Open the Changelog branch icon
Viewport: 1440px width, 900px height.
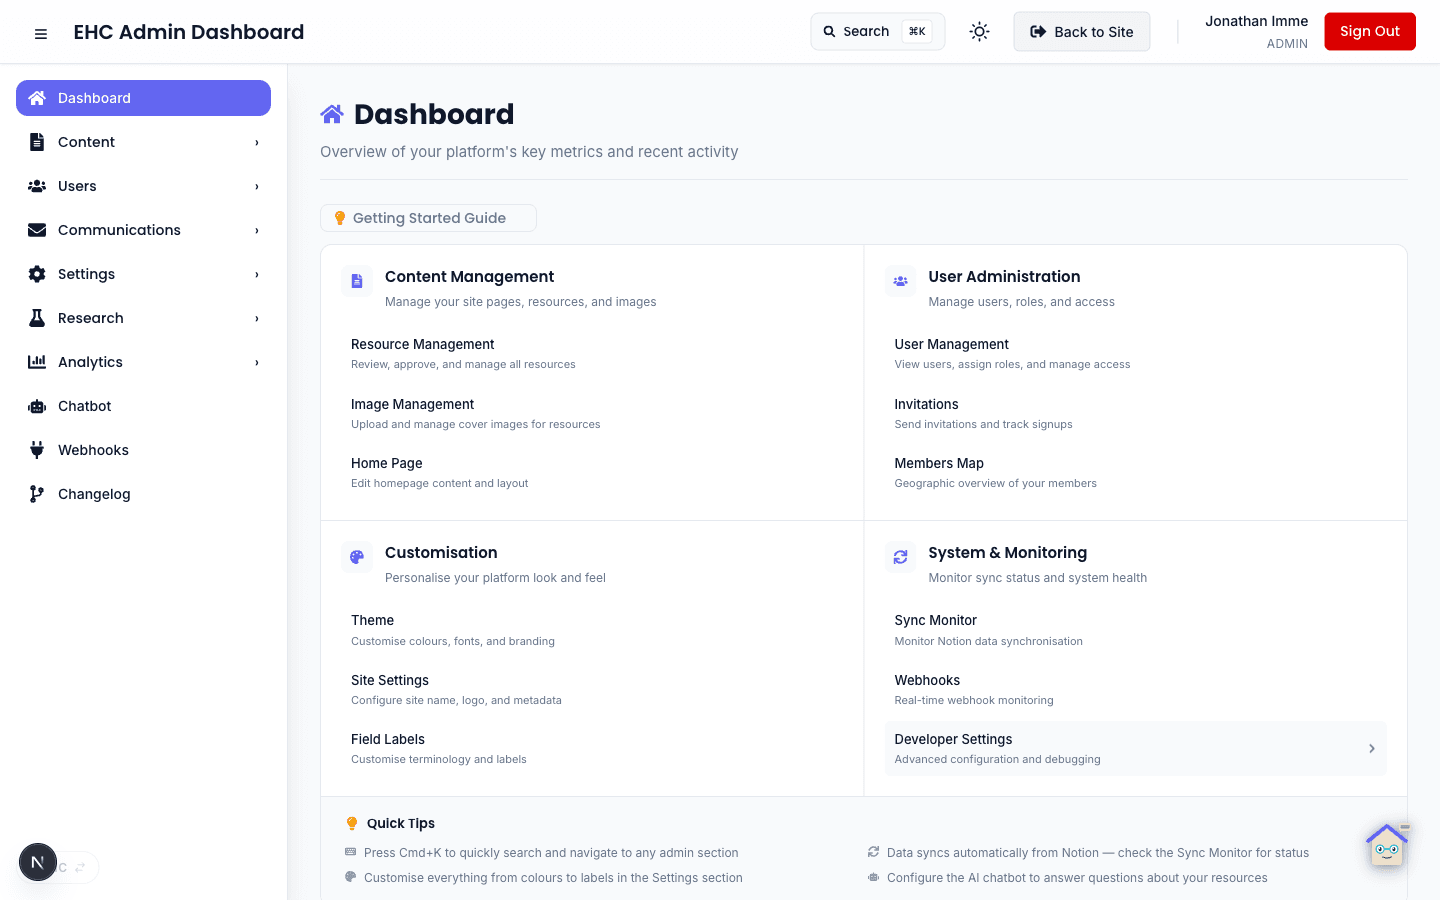[36, 494]
